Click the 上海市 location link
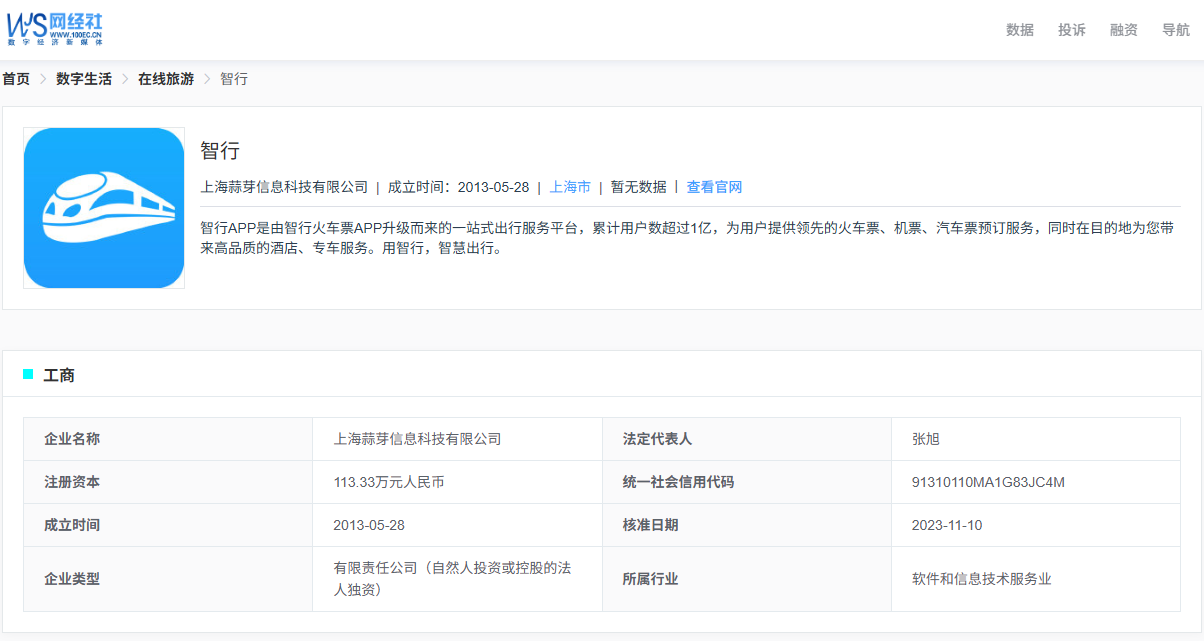The height and width of the screenshot is (641, 1204). pyautogui.click(x=570, y=187)
